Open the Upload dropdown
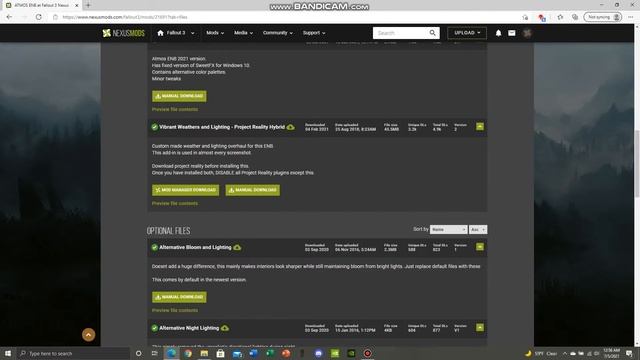Screen dimensions: 640x360 point(467,33)
